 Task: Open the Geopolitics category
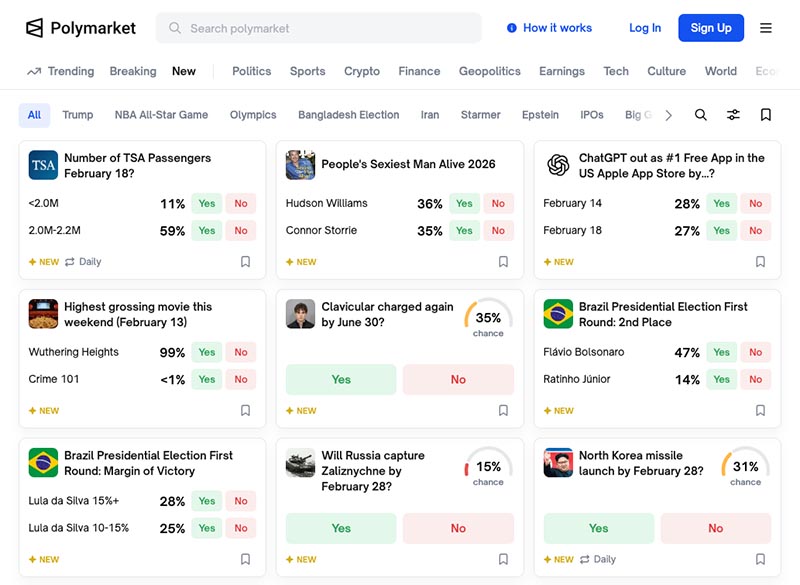point(490,71)
